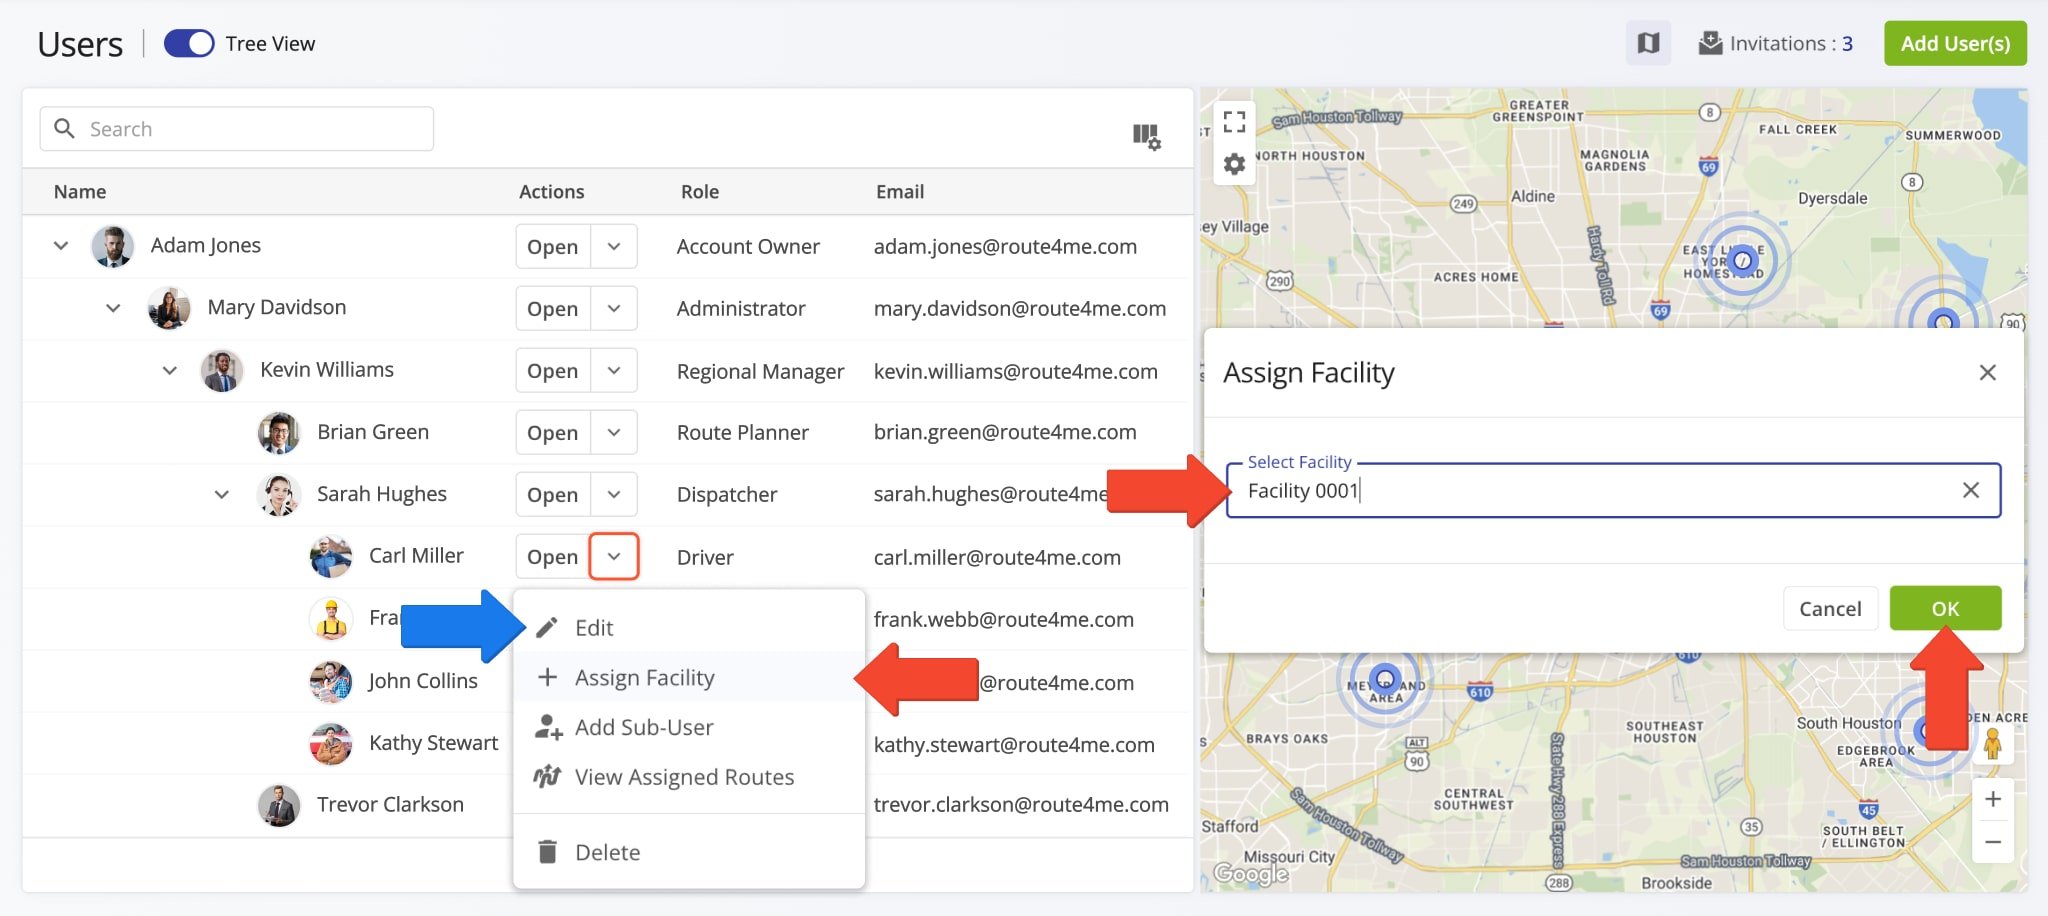The height and width of the screenshot is (916, 2048).
Task: Zoom out on the map
Action: tap(1992, 842)
